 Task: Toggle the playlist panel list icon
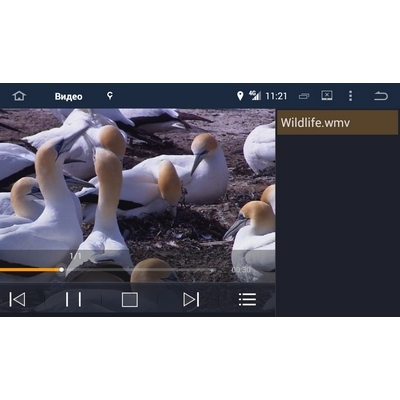tap(247, 299)
